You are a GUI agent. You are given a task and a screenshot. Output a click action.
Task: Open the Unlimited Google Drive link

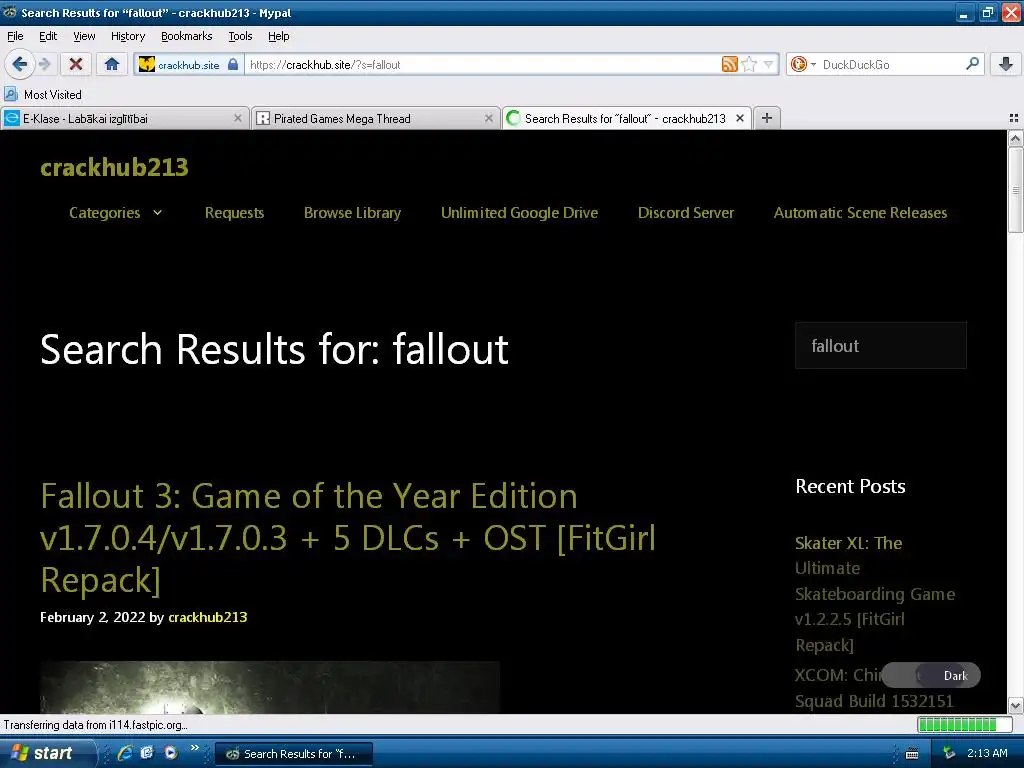tap(519, 213)
